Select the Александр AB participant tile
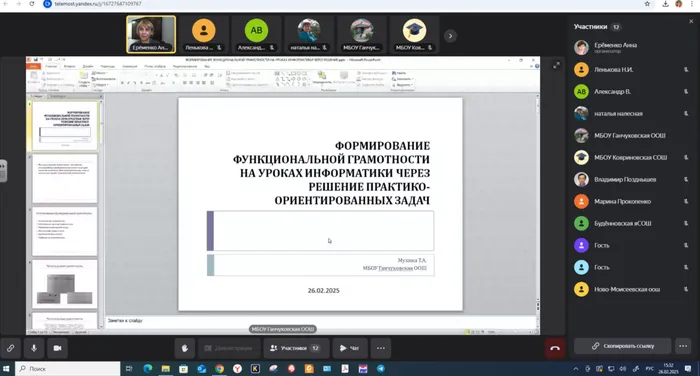Image resolution: width=700 pixels, height=376 pixels. 256,34
